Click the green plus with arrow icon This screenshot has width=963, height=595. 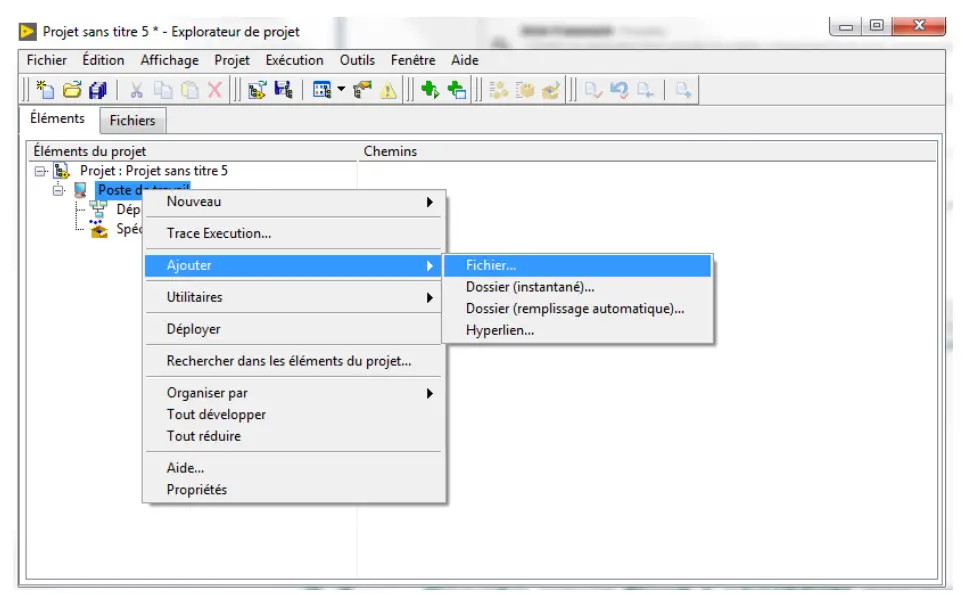[x=430, y=90]
